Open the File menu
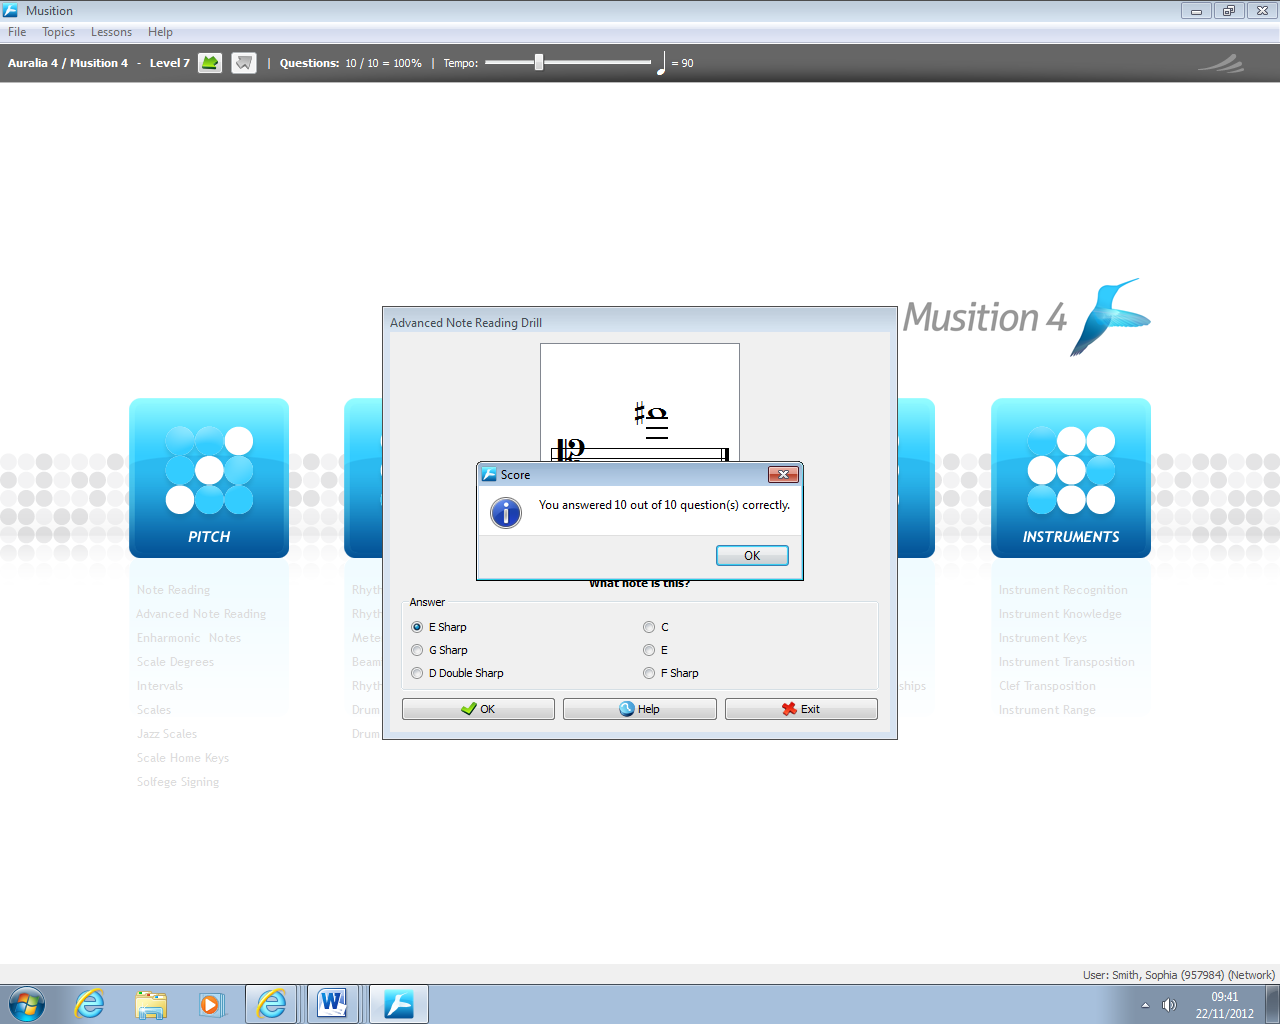This screenshot has width=1280, height=1024. click(17, 32)
